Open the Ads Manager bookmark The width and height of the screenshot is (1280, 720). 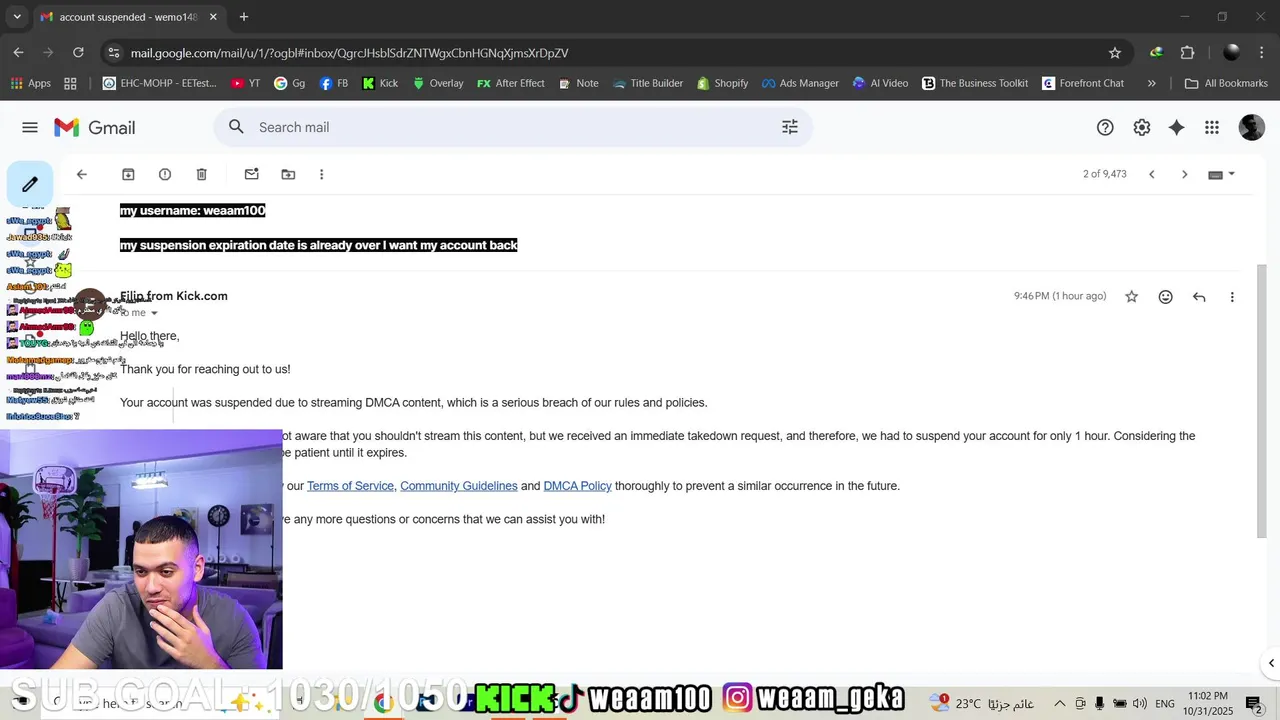pyautogui.click(x=800, y=83)
